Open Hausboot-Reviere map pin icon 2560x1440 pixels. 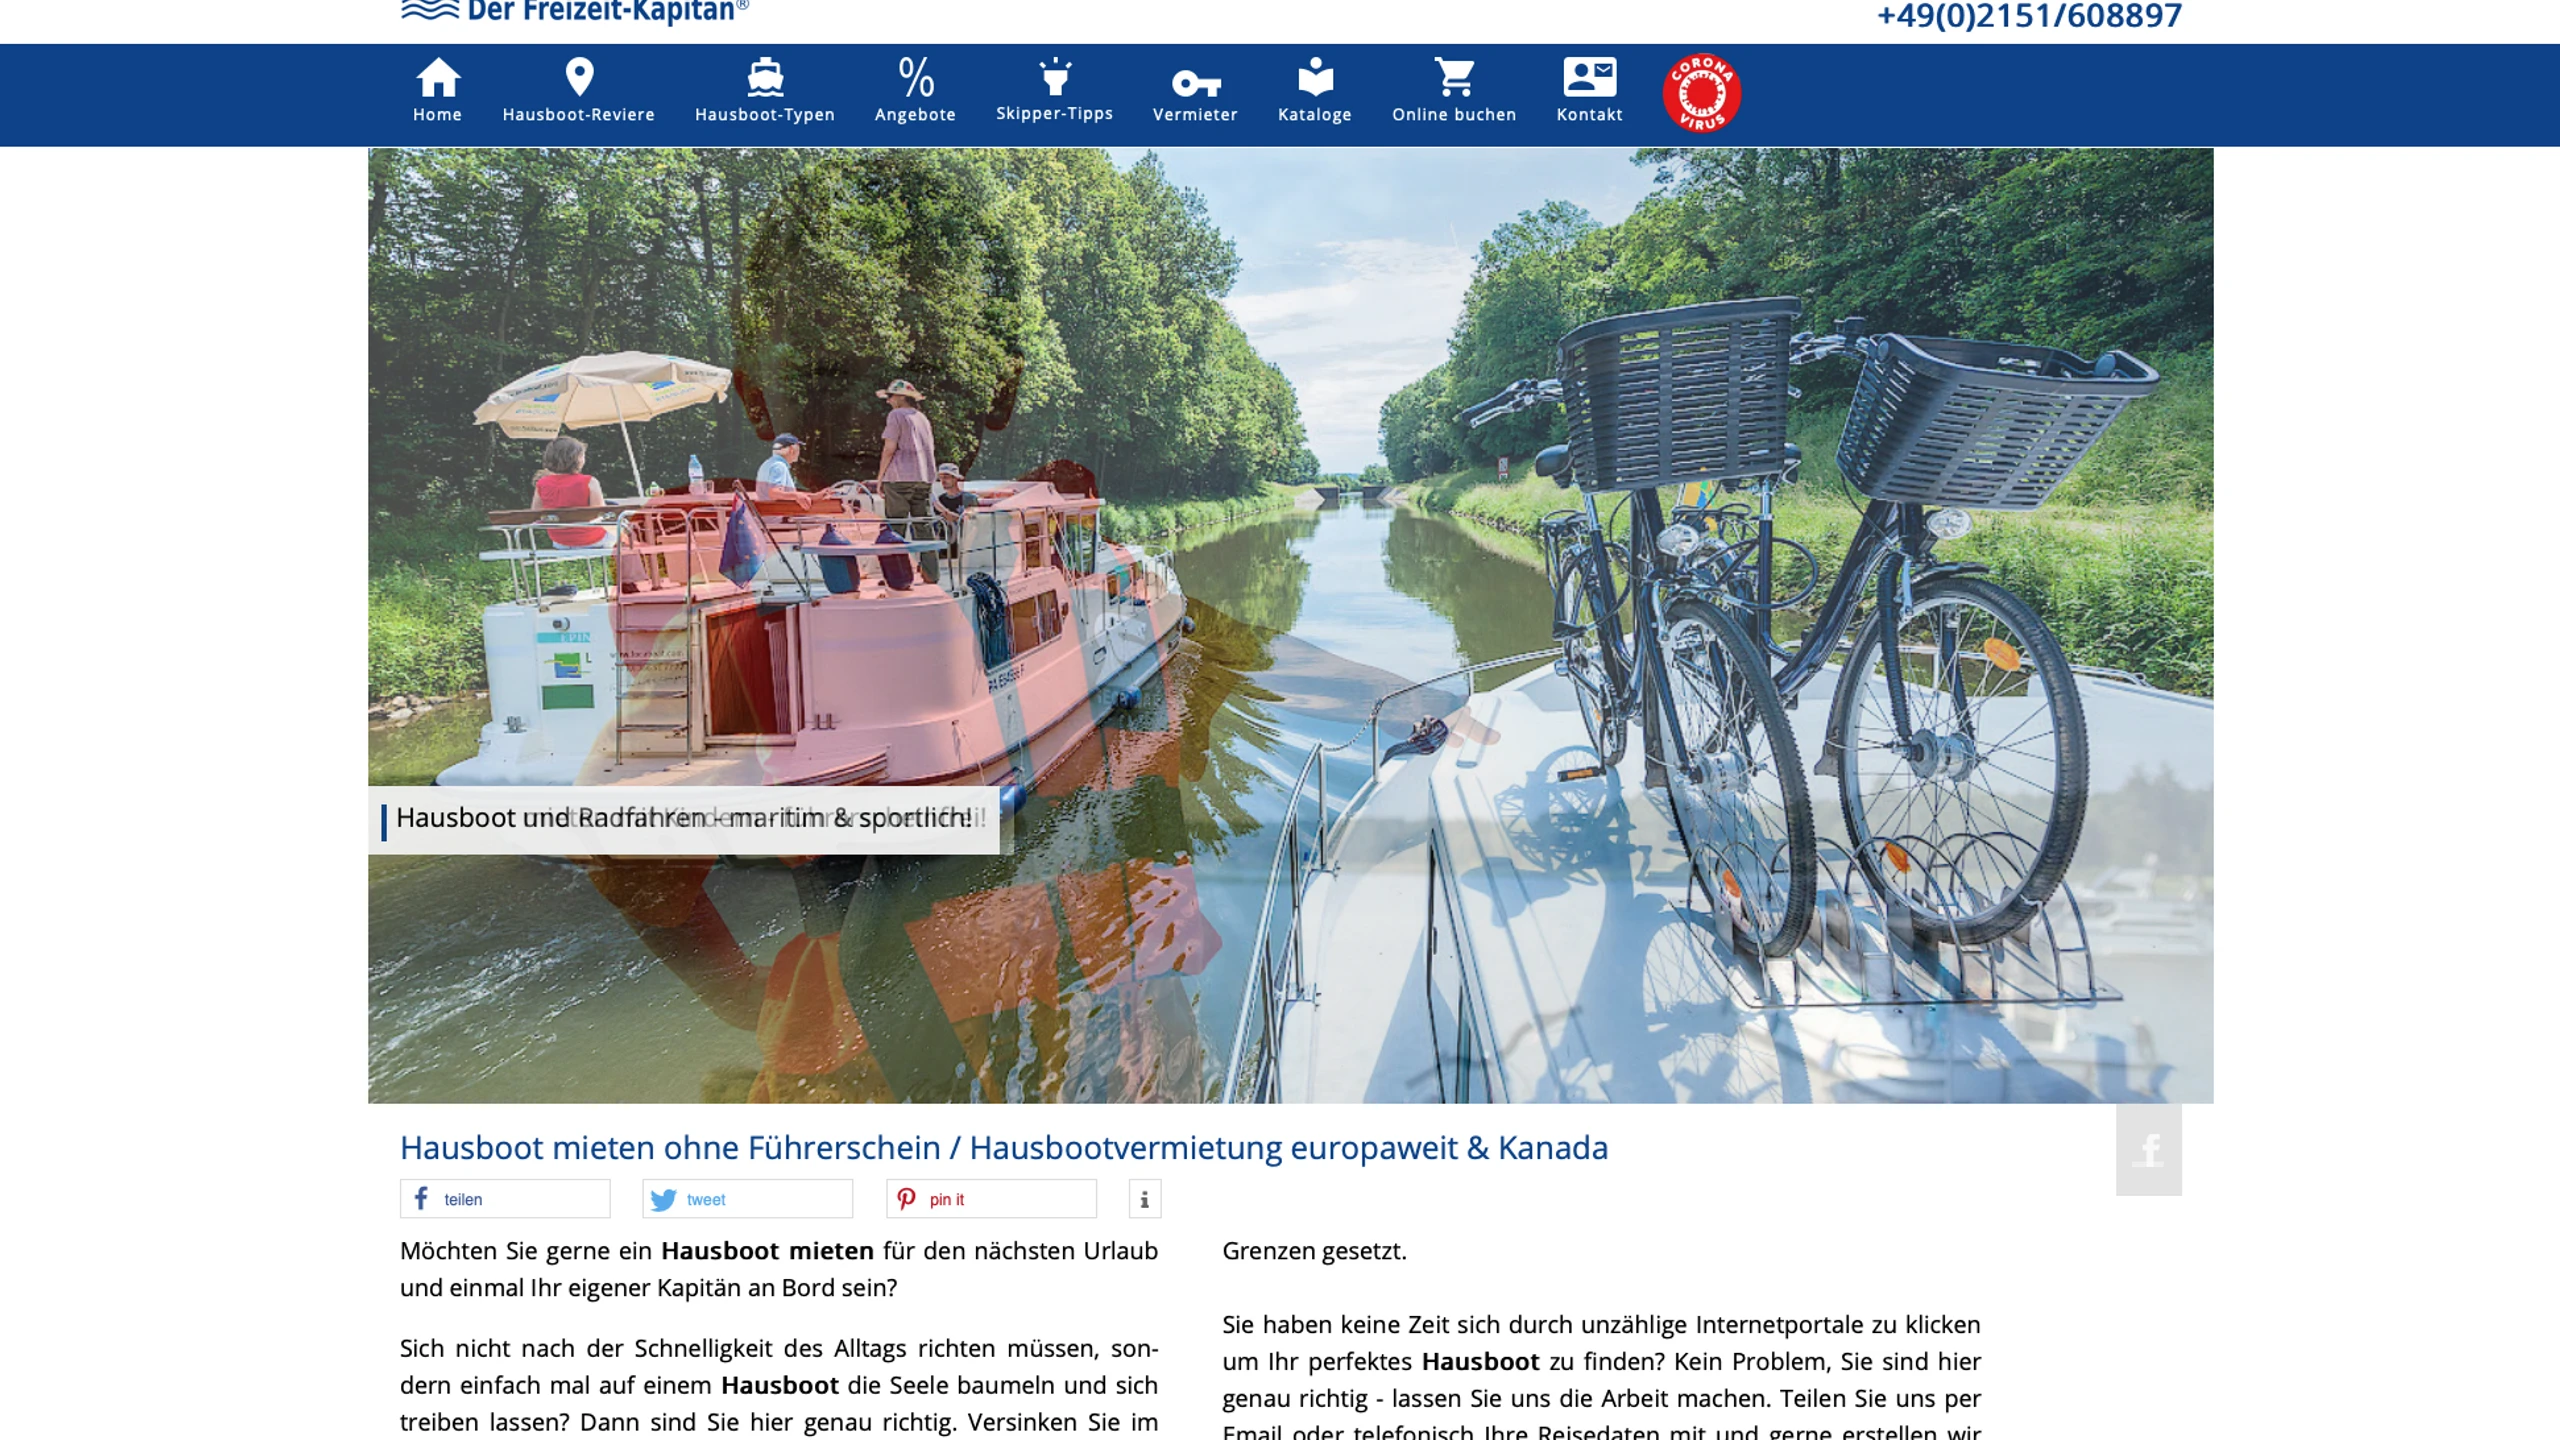coord(579,77)
